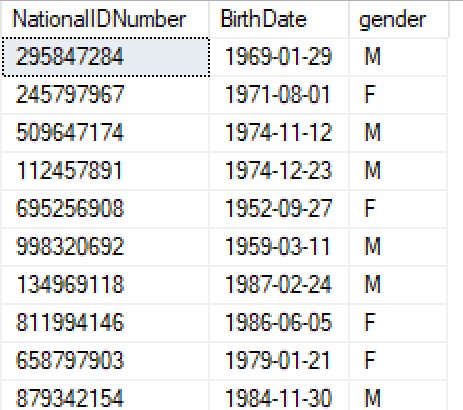The width and height of the screenshot is (463, 410).
Task: Select cell with ID 112457891
Action: 105,171
